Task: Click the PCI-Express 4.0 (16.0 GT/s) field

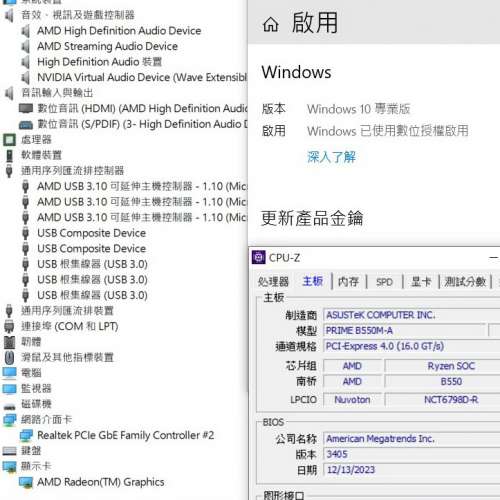Action: (x=412, y=346)
